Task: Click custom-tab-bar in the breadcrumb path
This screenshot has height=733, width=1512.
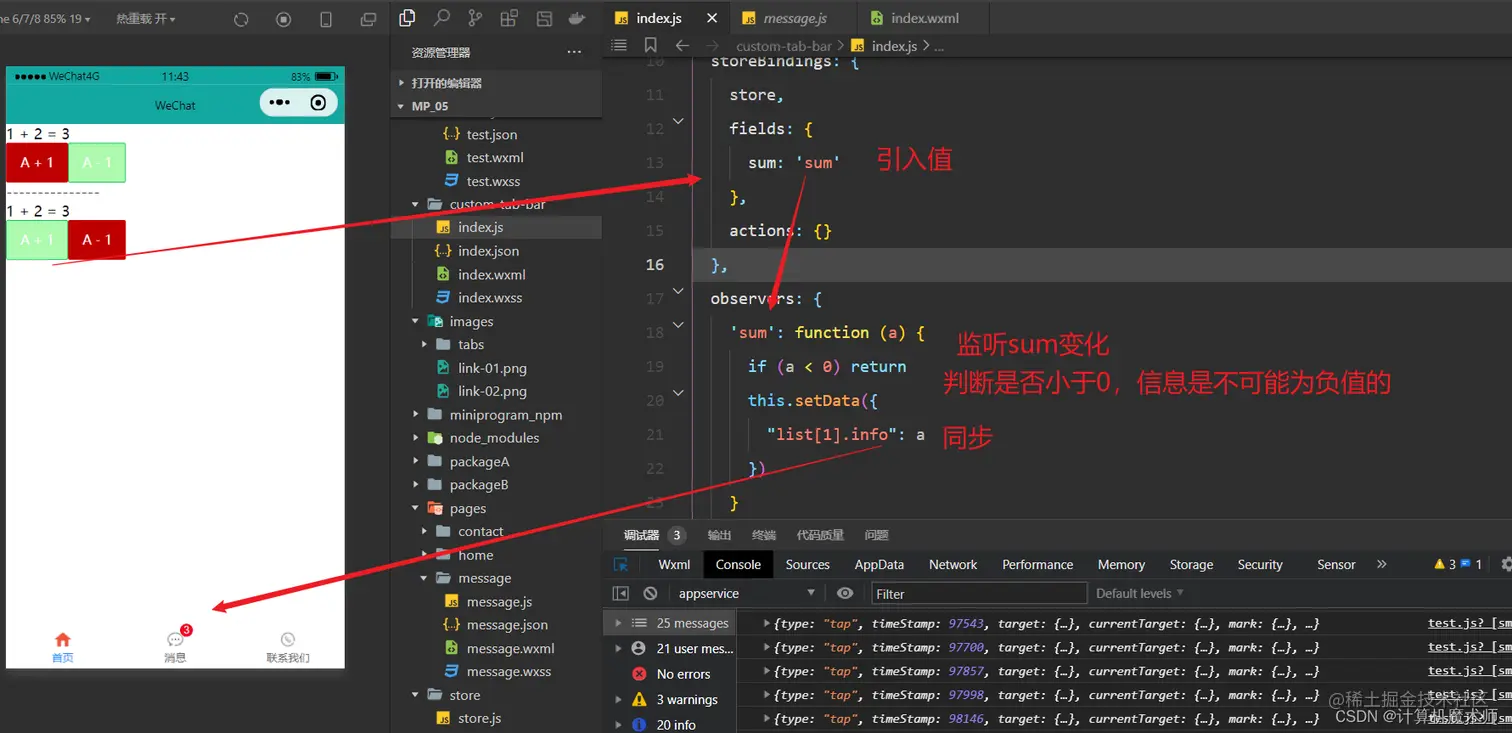Action: [x=783, y=46]
